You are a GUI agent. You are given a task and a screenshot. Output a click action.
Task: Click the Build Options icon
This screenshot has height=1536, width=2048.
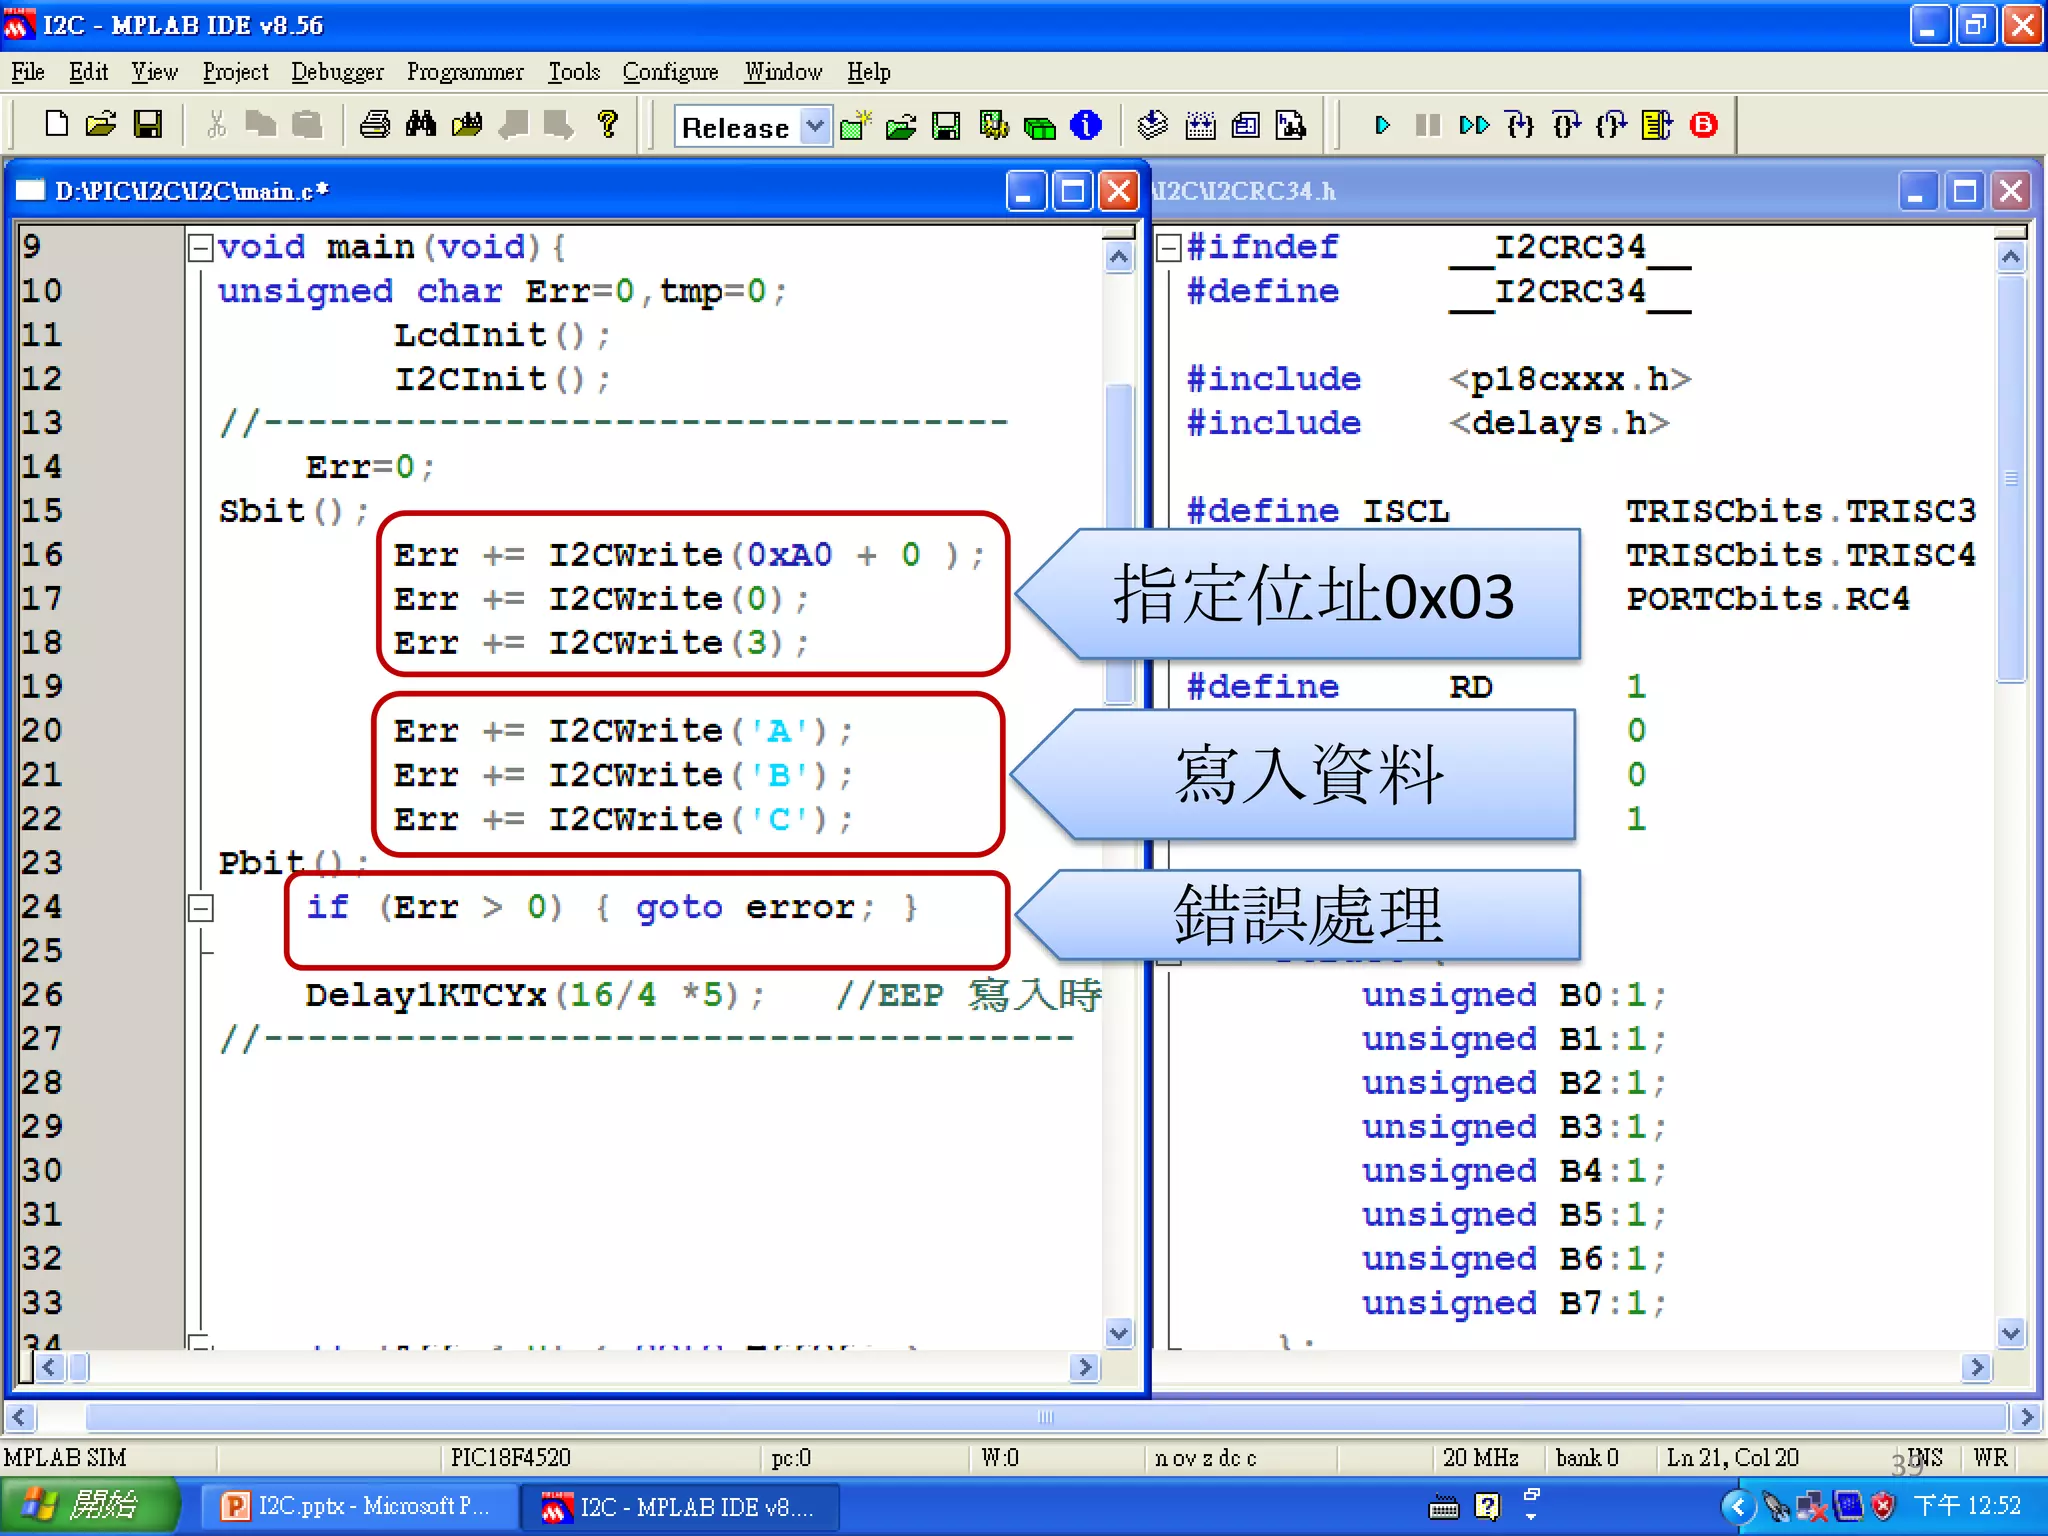pyautogui.click(x=993, y=126)
